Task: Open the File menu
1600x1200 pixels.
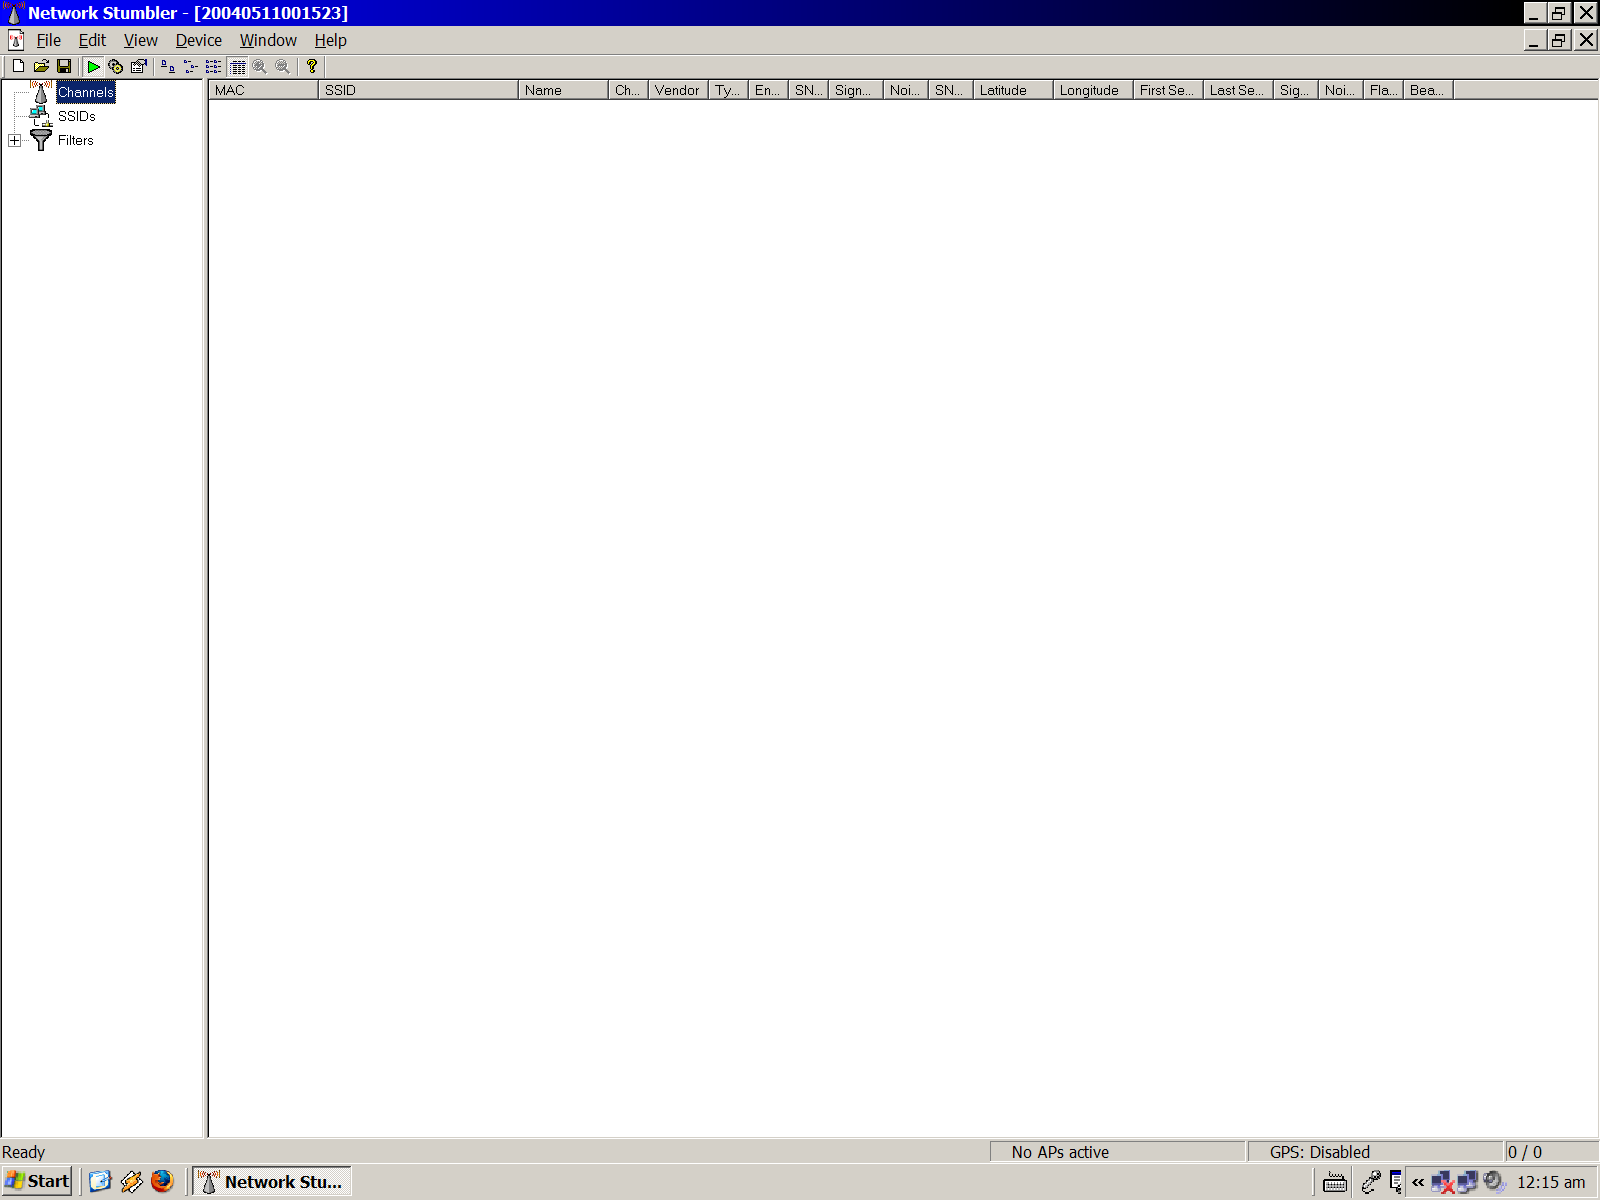Action: coord(49,40)
